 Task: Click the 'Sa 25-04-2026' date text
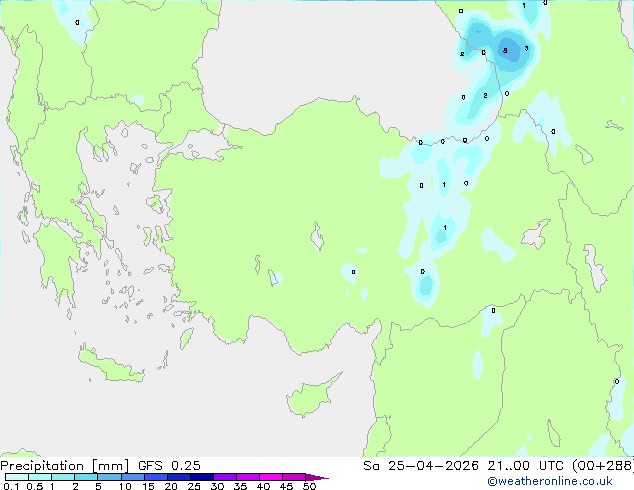click(x=421, y=466)
